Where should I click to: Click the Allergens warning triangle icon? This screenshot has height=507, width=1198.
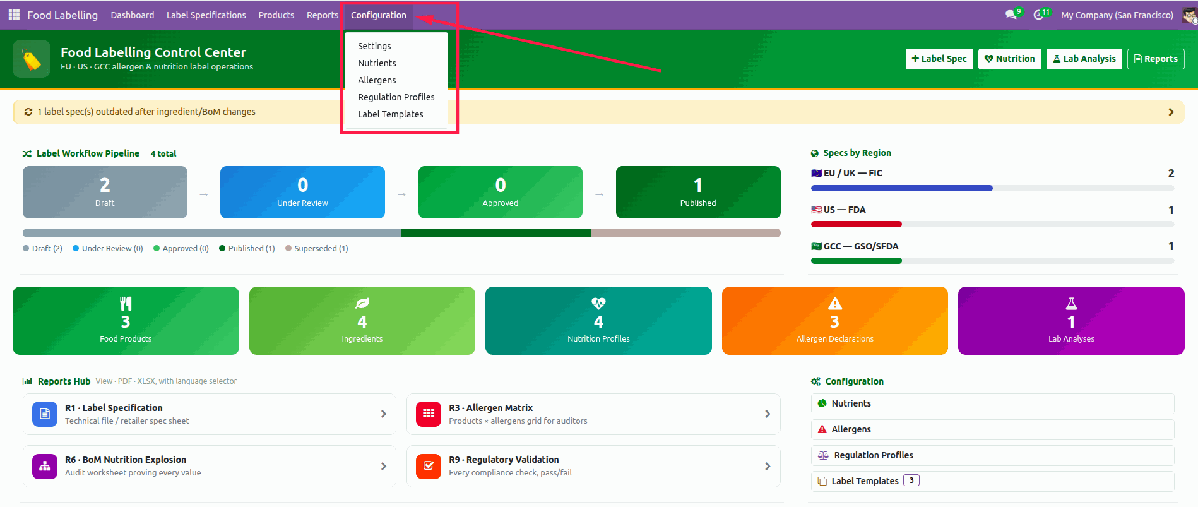[822, 429]
